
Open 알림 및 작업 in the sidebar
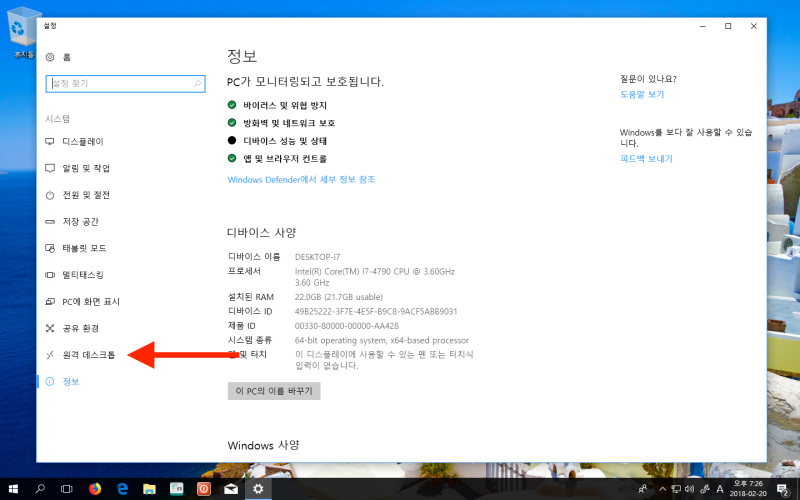click(78, 168)
